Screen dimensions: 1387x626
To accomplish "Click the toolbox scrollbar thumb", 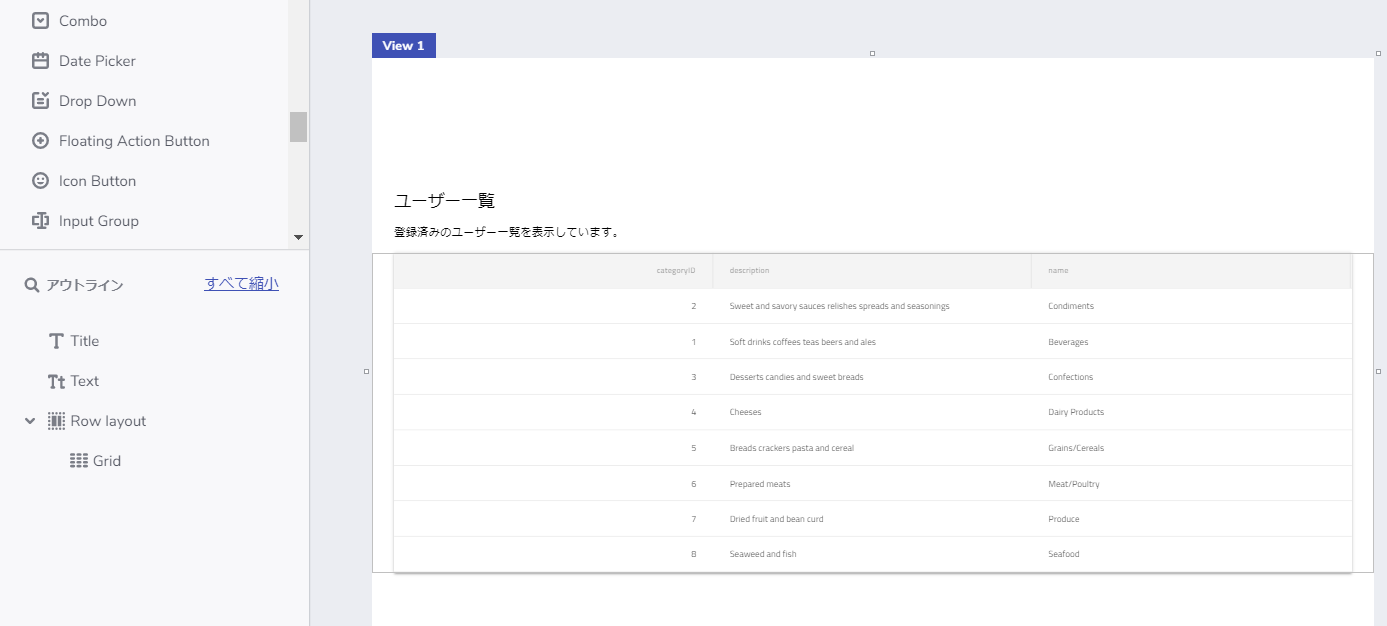I will click(x=298, y=127).
